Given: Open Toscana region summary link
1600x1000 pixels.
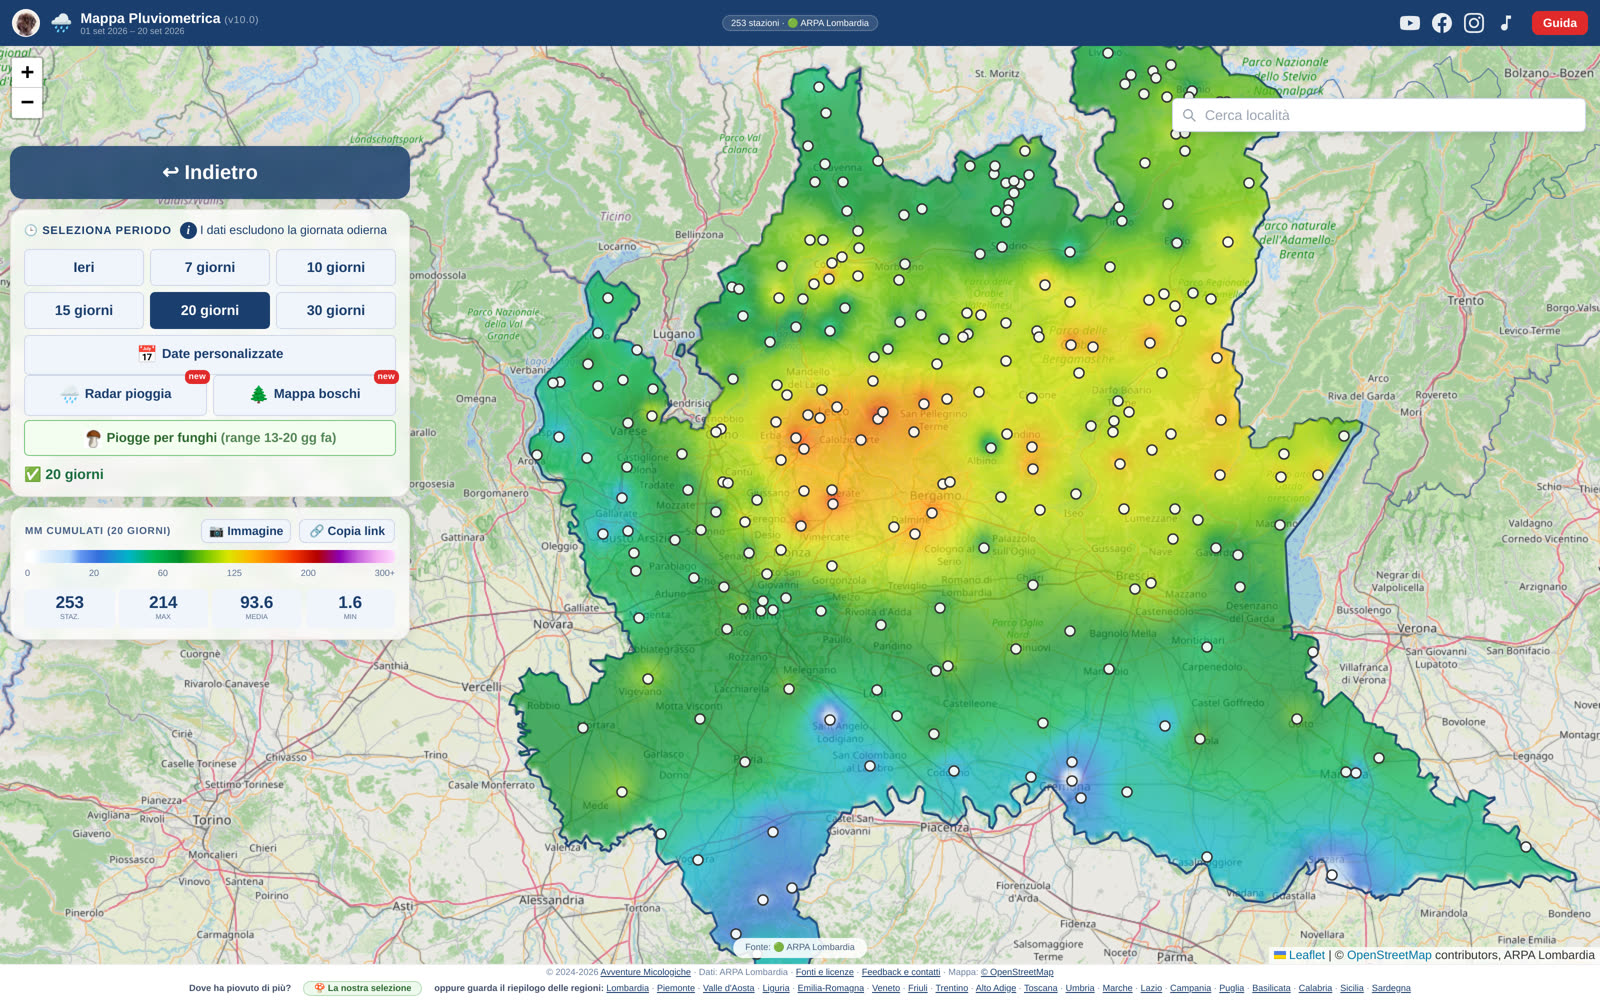Looking at the screenshot, I should (1041, 988).
